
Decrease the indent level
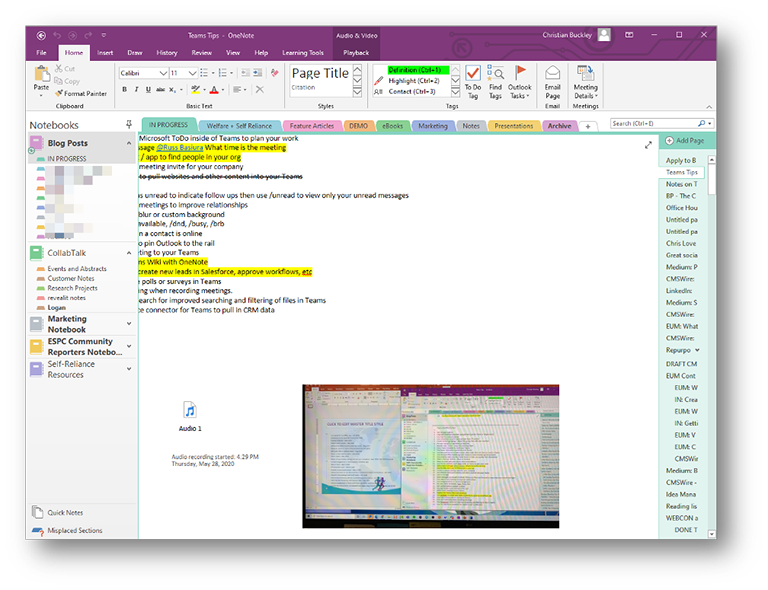click(x=245, y=73)
